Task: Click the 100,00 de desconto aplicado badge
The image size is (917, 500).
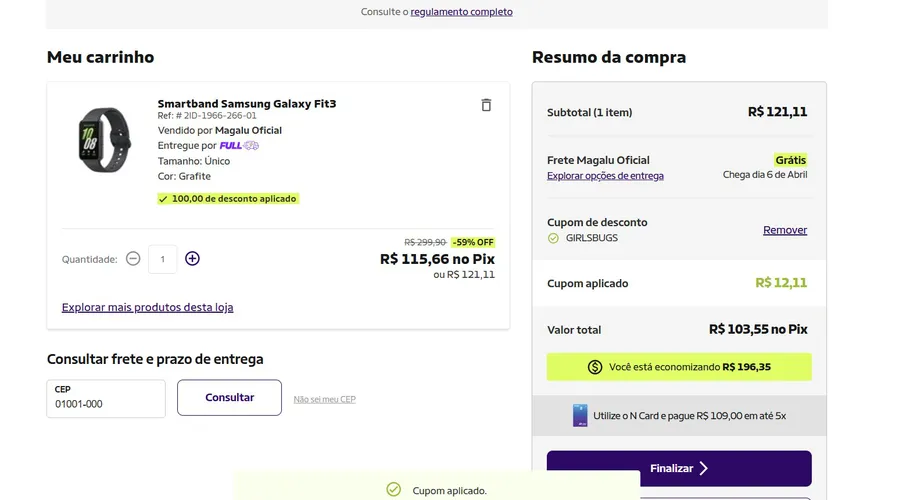Action: [x=228, y=199]
